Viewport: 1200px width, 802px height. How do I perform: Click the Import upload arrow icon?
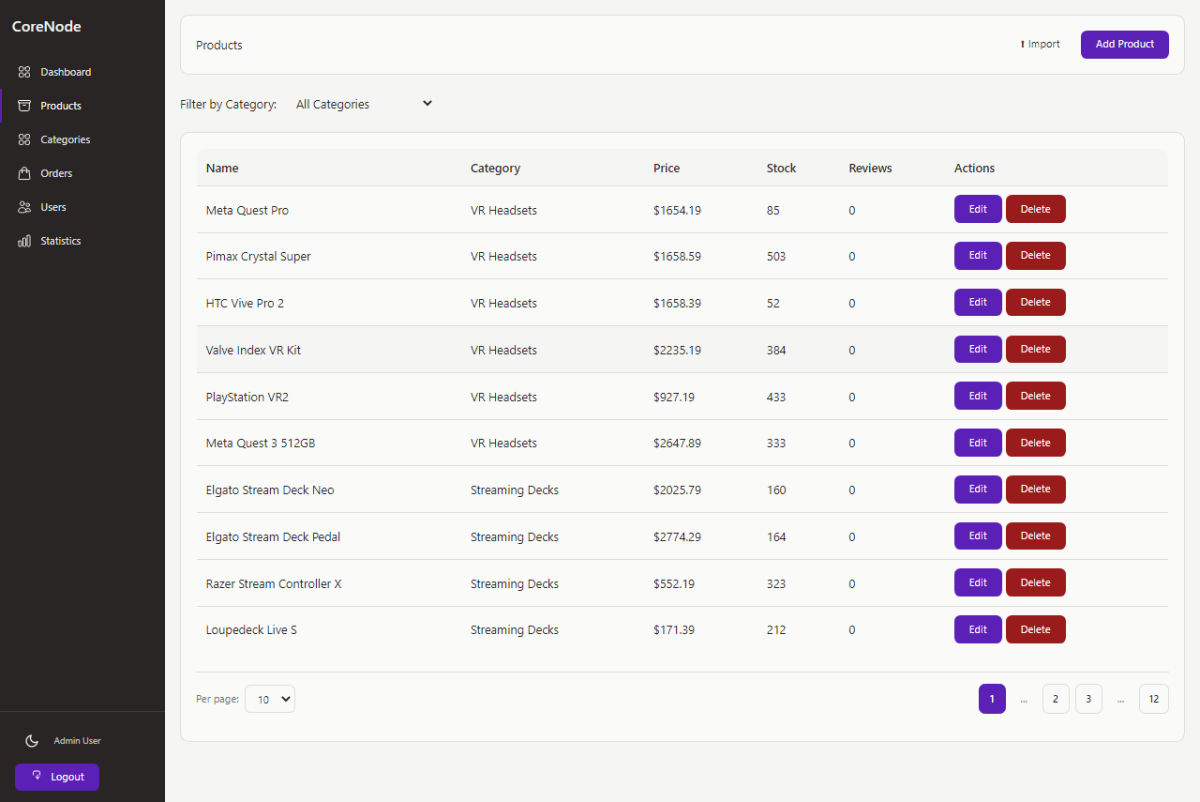1022,44
